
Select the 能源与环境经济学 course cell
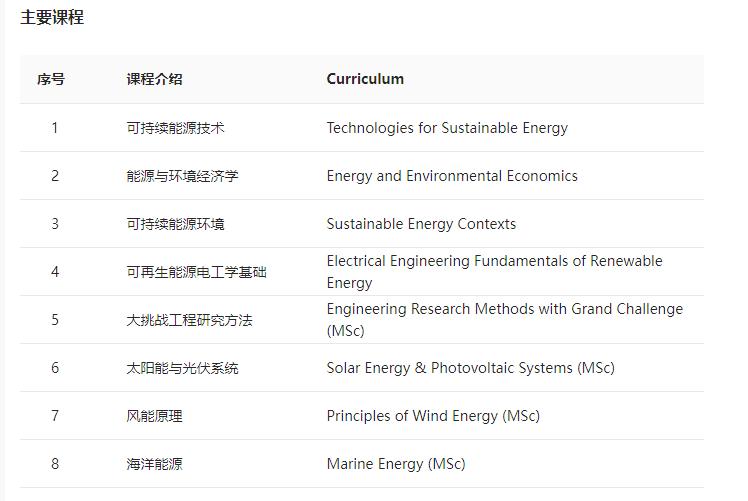pos(182,176)
